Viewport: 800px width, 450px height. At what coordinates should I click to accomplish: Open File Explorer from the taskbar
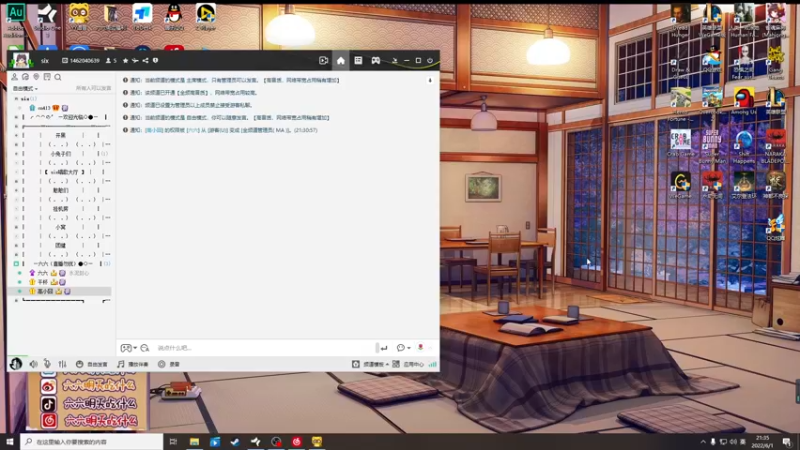coord(194,442)
